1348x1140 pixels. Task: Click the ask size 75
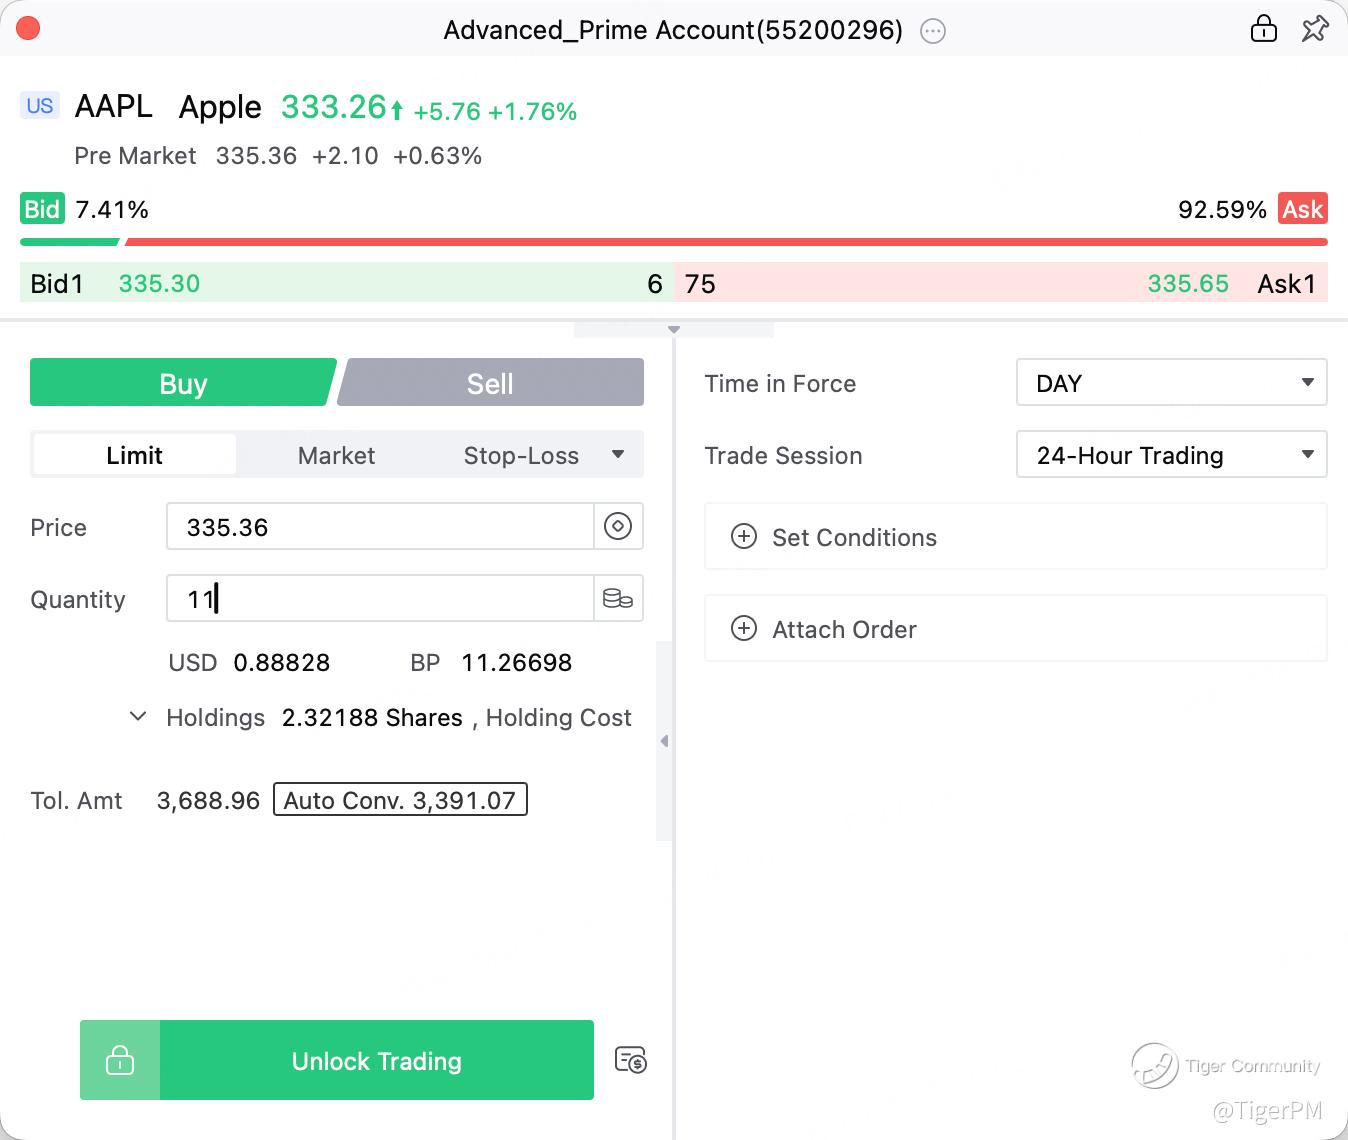(x=700, y=284)
